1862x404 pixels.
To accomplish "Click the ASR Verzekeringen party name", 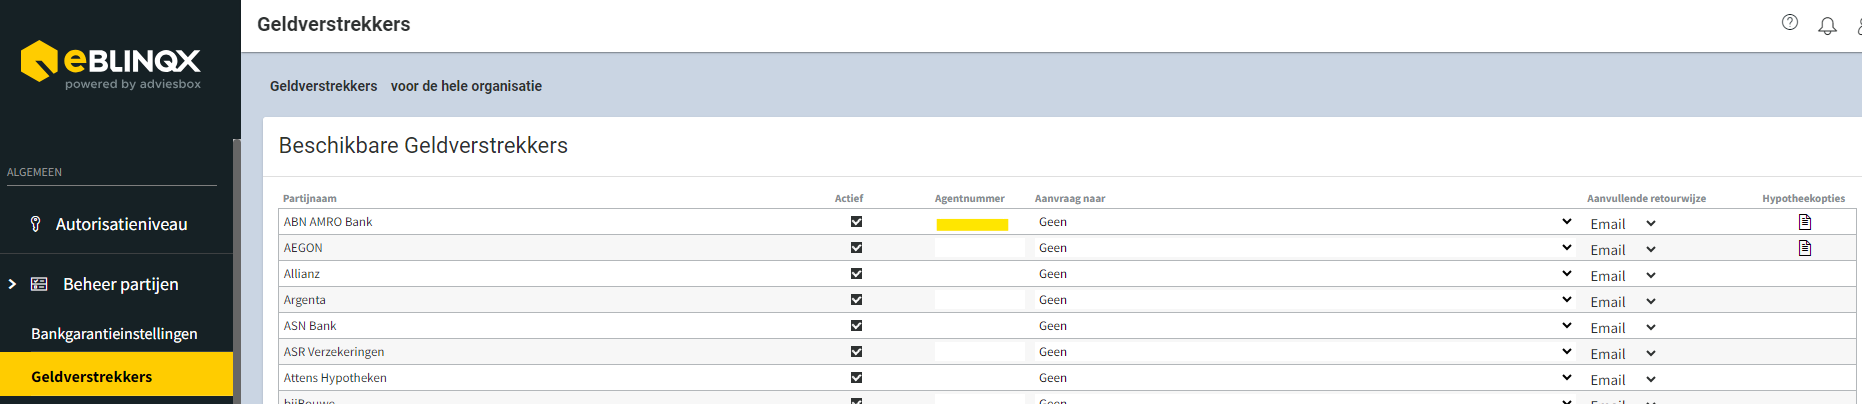I will (x=334, y=352).
